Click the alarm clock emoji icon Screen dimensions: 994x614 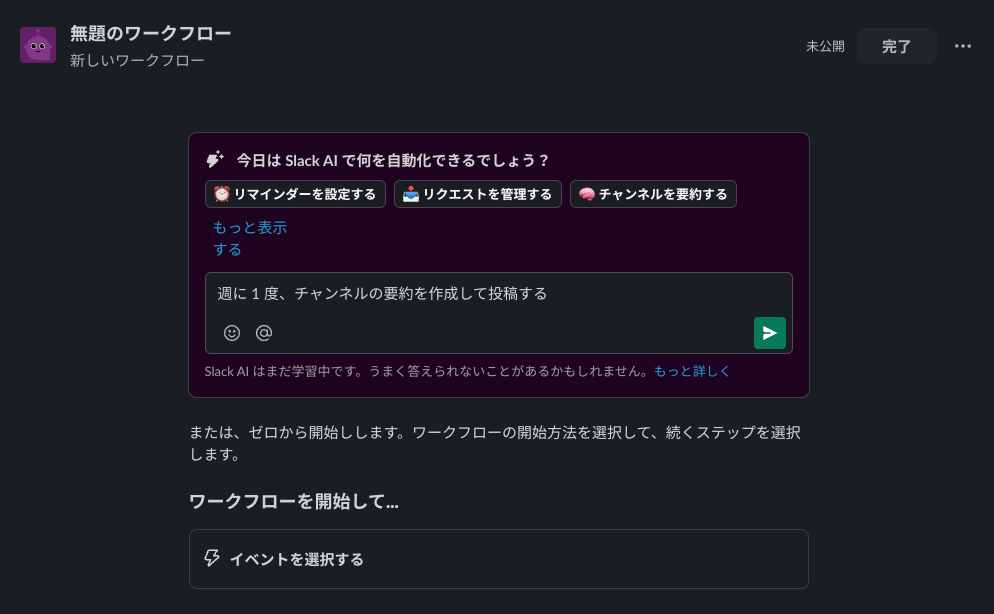tap(222, 194)
